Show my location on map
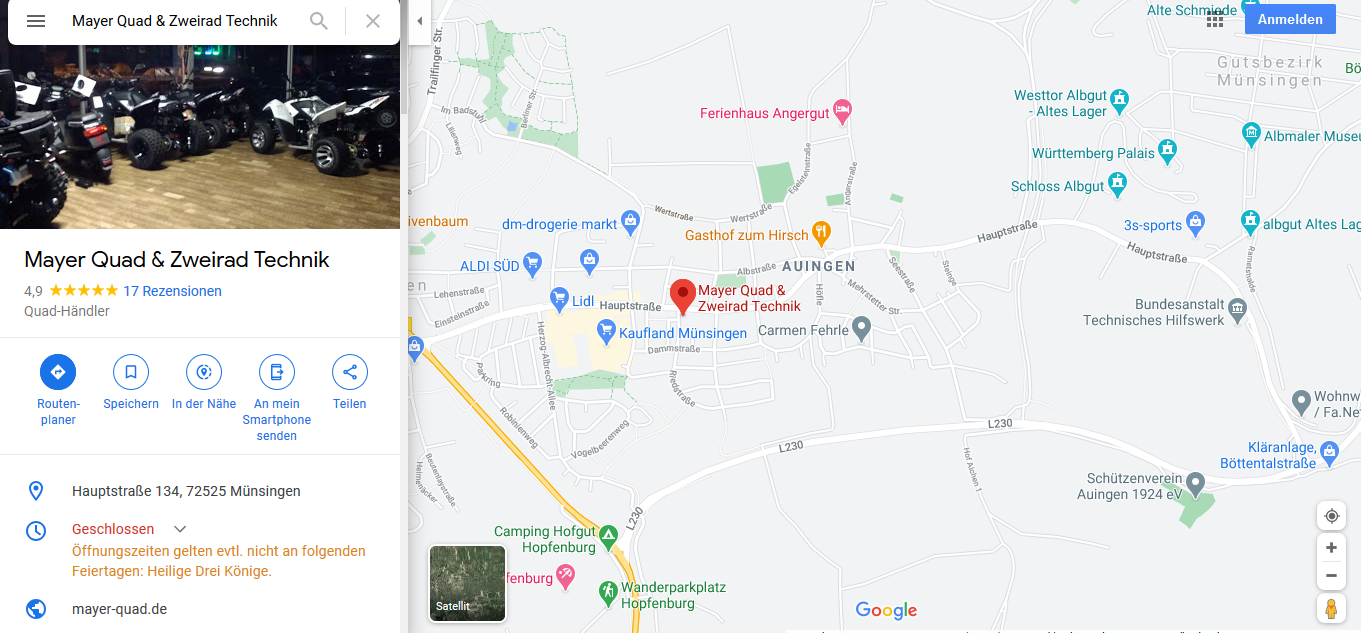Viewport: 1361px width, 633px height. pos(1331,516)
